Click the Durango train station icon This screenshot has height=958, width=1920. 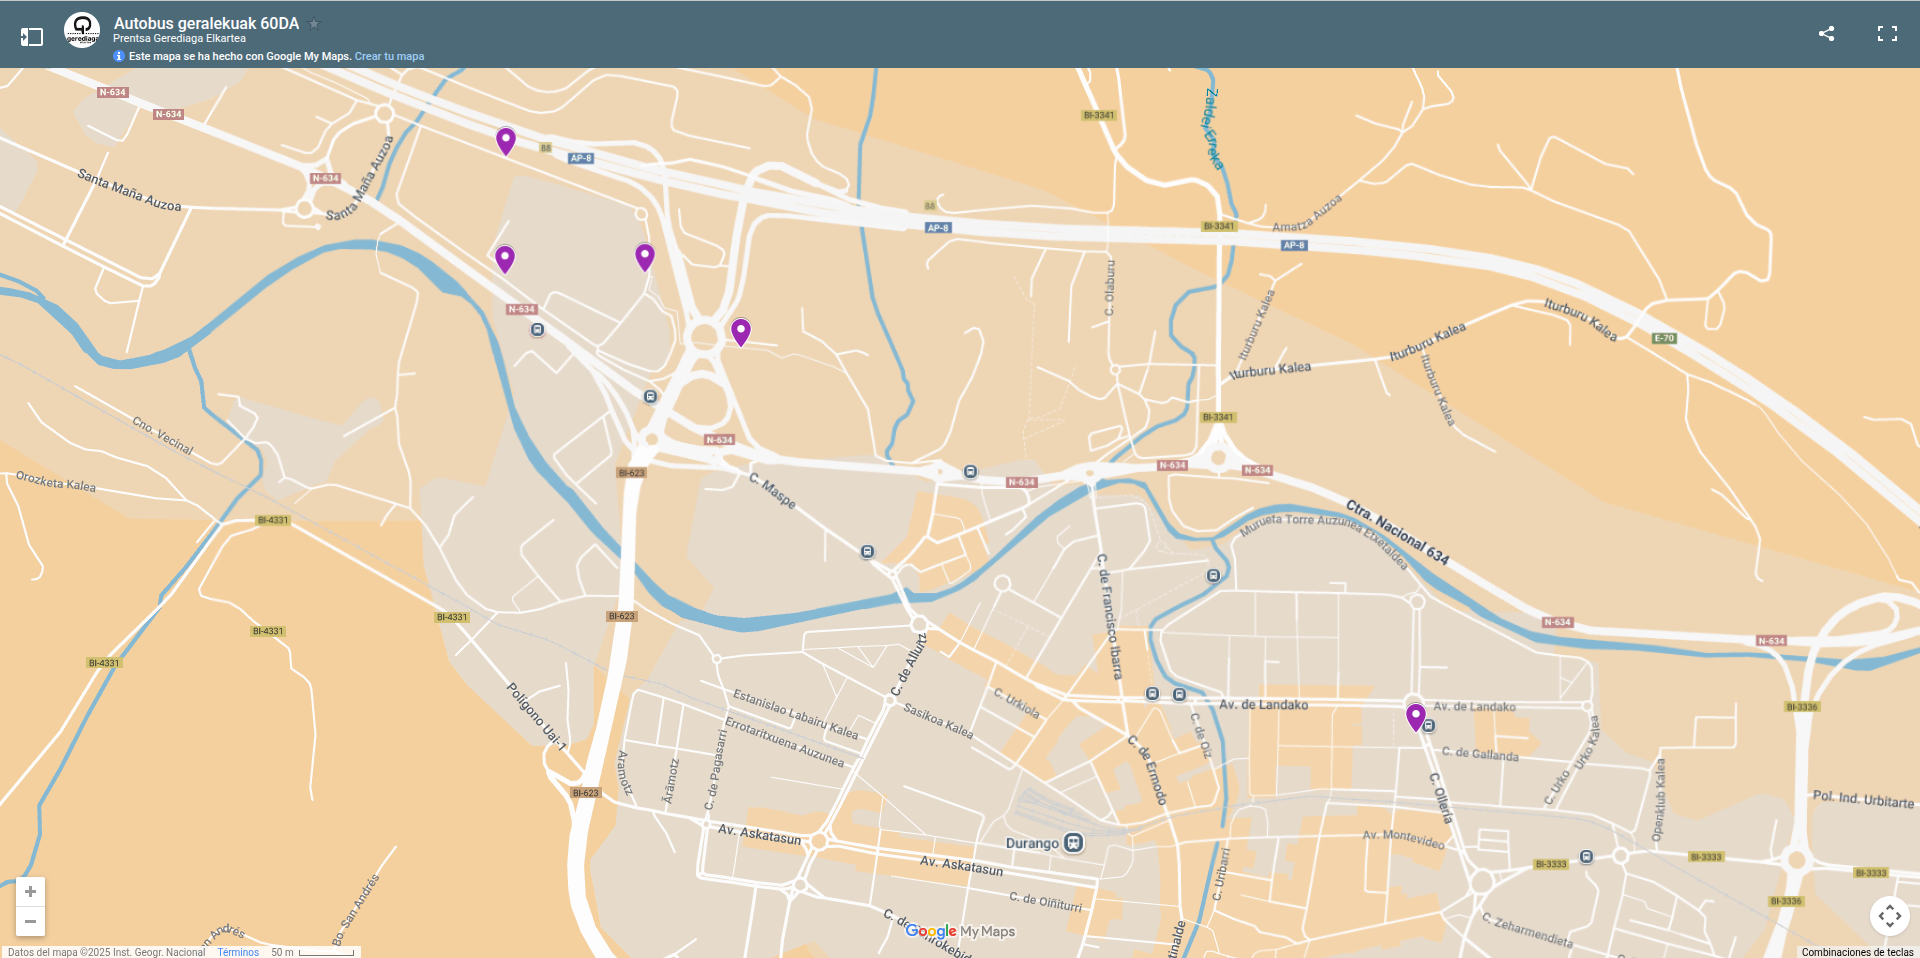1073,843
